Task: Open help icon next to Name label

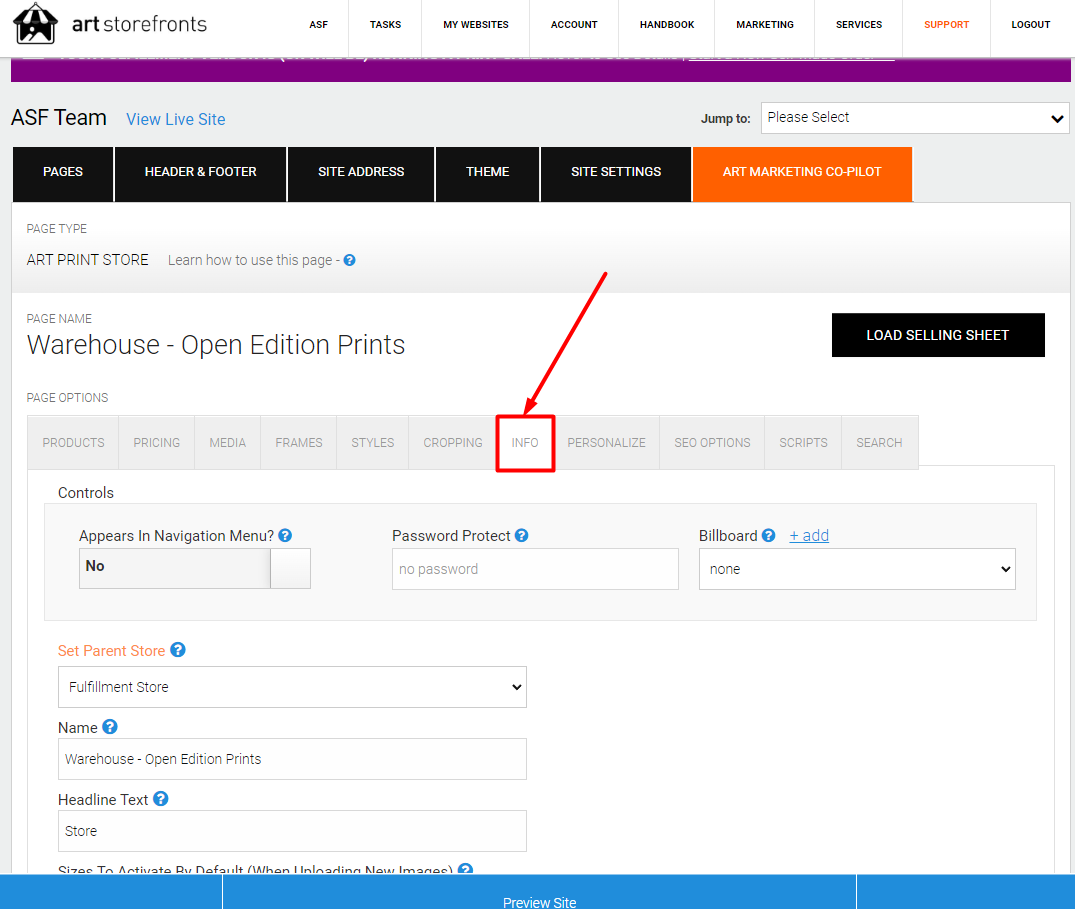Action: click(x=110, y=727)
